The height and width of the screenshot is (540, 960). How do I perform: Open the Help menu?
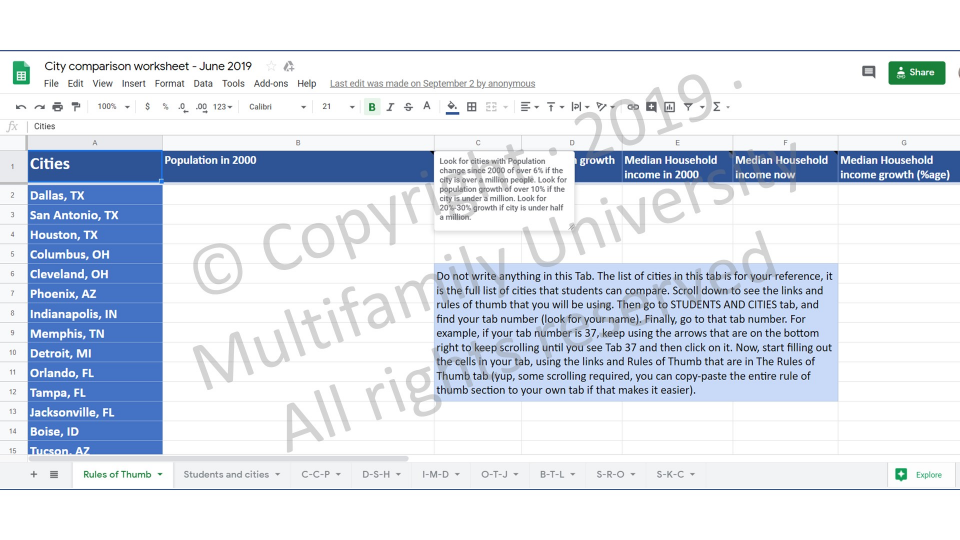pos(307,83)
